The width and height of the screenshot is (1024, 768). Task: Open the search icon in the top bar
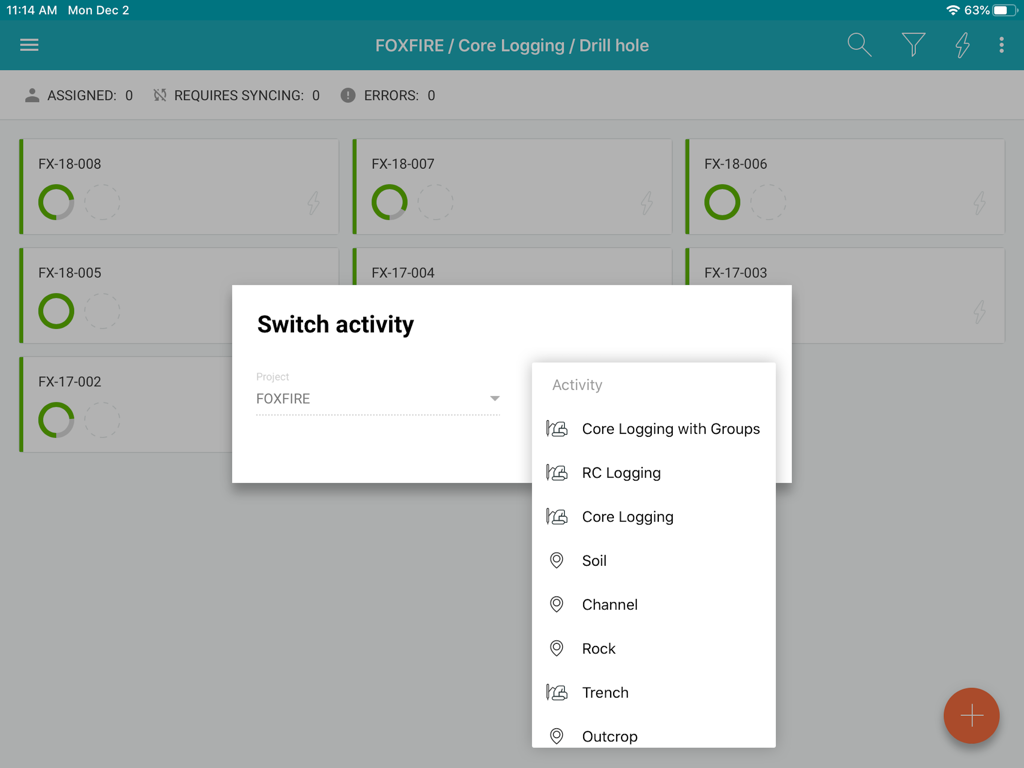tap(858, 45)
